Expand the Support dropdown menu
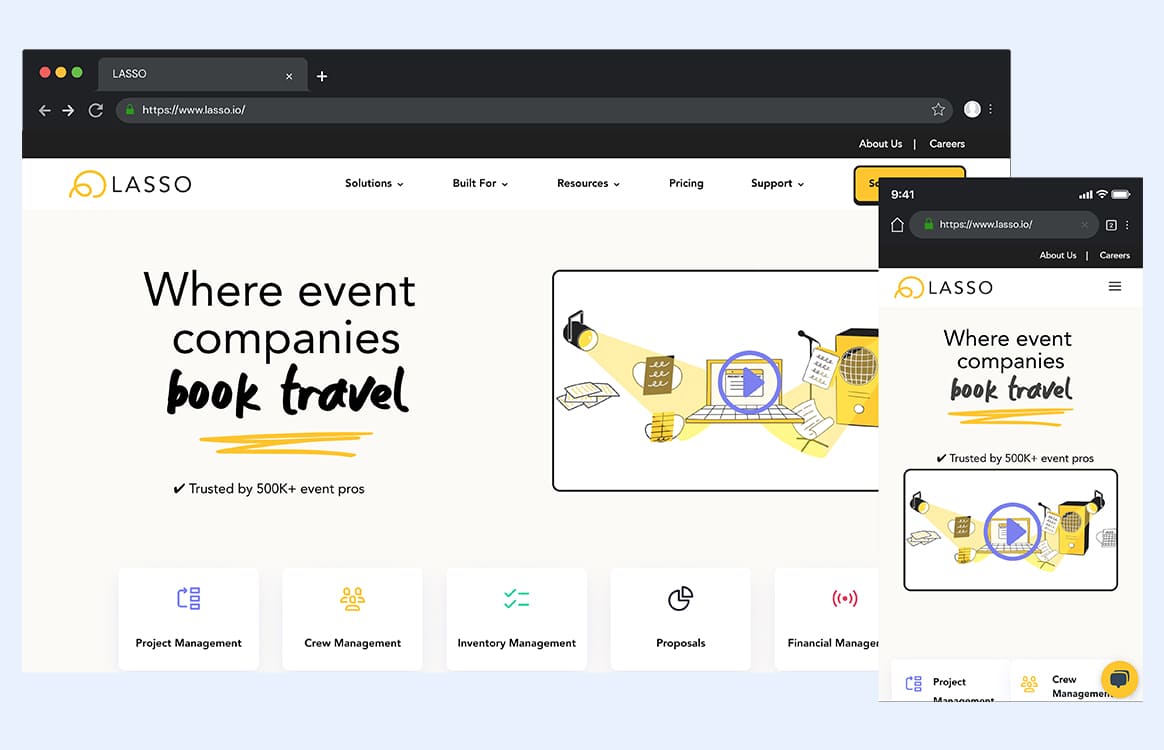The width and height of the screenshot is (1164, 750). (777, 183)
